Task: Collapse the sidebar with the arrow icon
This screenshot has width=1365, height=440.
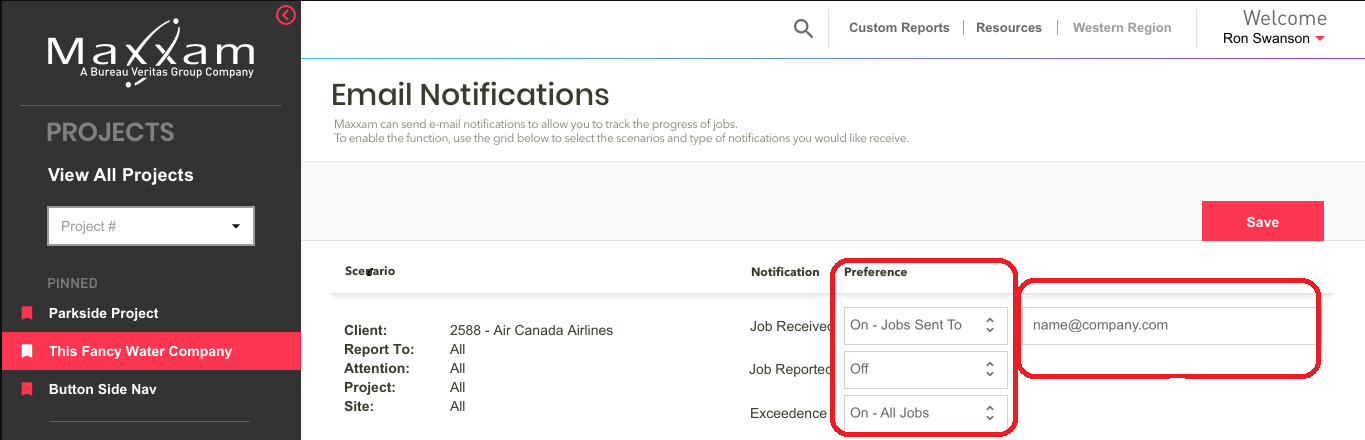Action: (286, 15)
